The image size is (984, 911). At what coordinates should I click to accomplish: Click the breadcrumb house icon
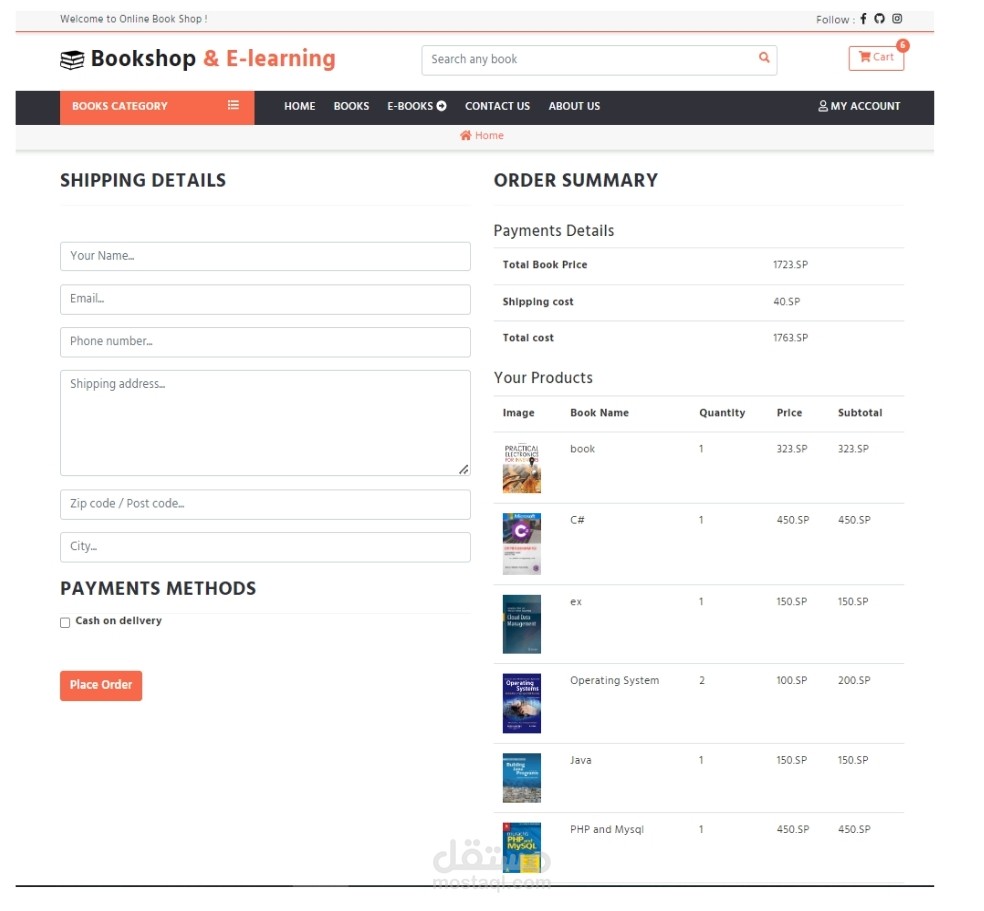click(465, 136)
